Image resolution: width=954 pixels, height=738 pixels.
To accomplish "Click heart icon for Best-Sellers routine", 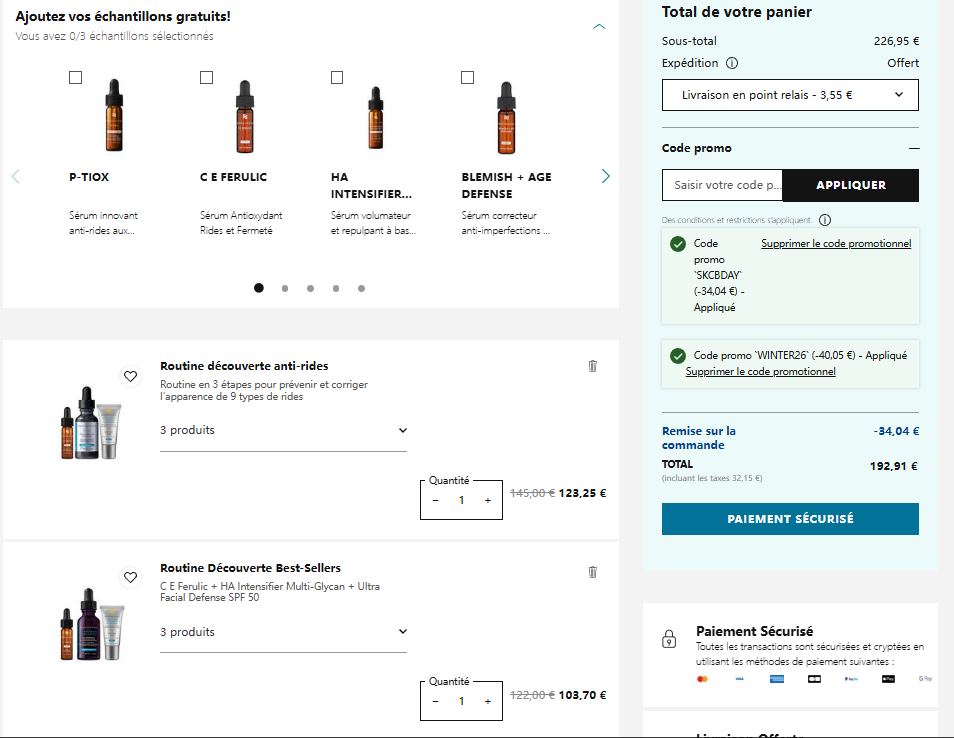I will tap(130, 577).
